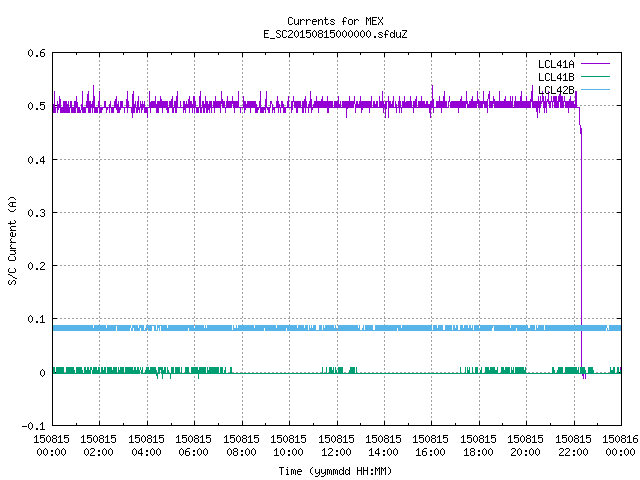640x480 pixels.
Task: Click the 0 y-axis tick label
Action: [x=42, y=373]
